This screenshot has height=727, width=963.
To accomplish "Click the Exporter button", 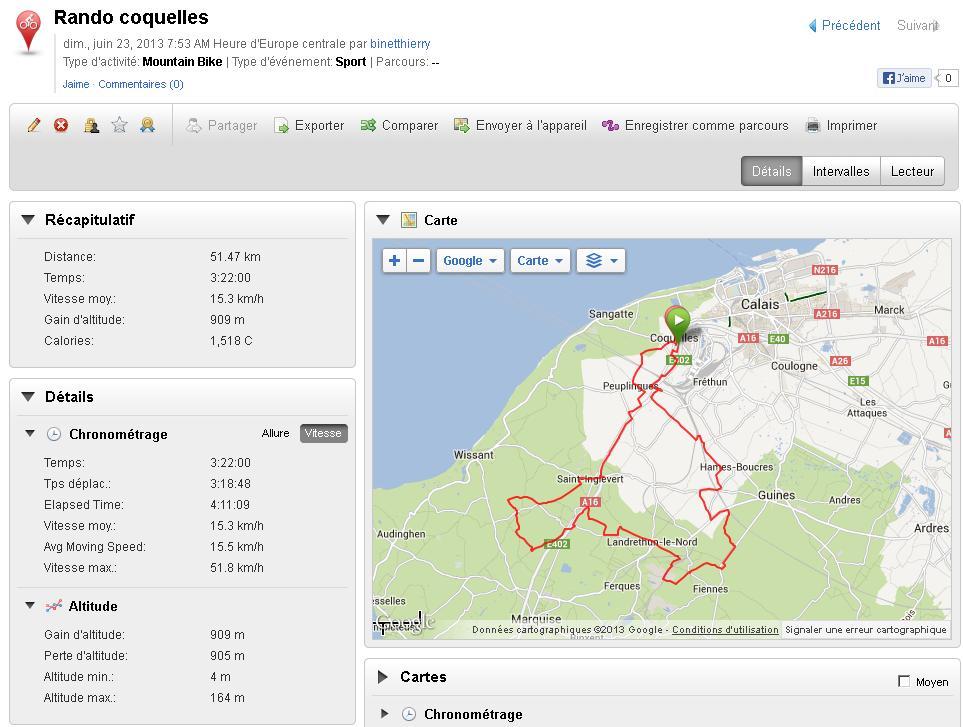I will click(x=309, y=126).
